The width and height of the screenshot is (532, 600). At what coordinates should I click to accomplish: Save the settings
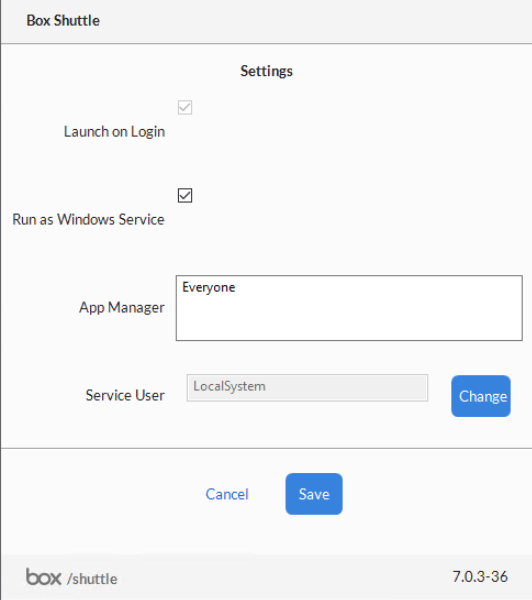(314, 494)
